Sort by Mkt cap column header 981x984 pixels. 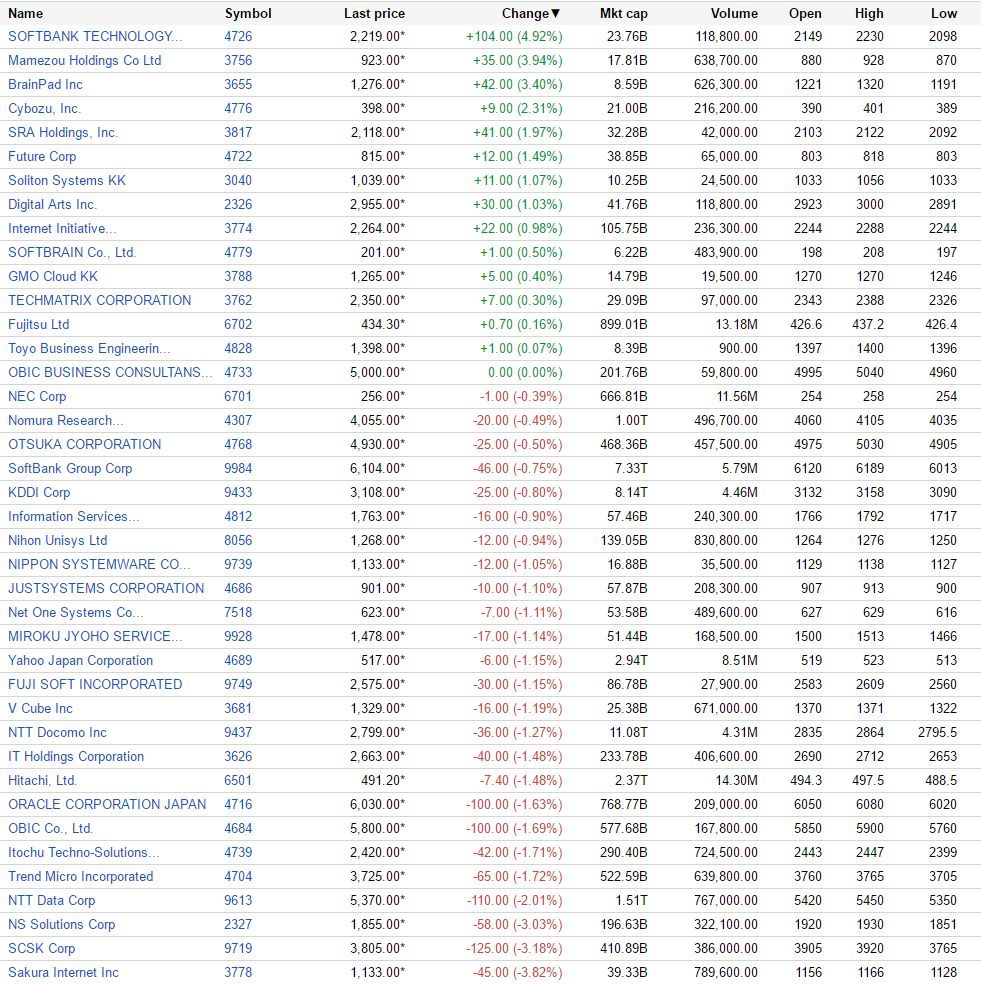pos(623,13)
